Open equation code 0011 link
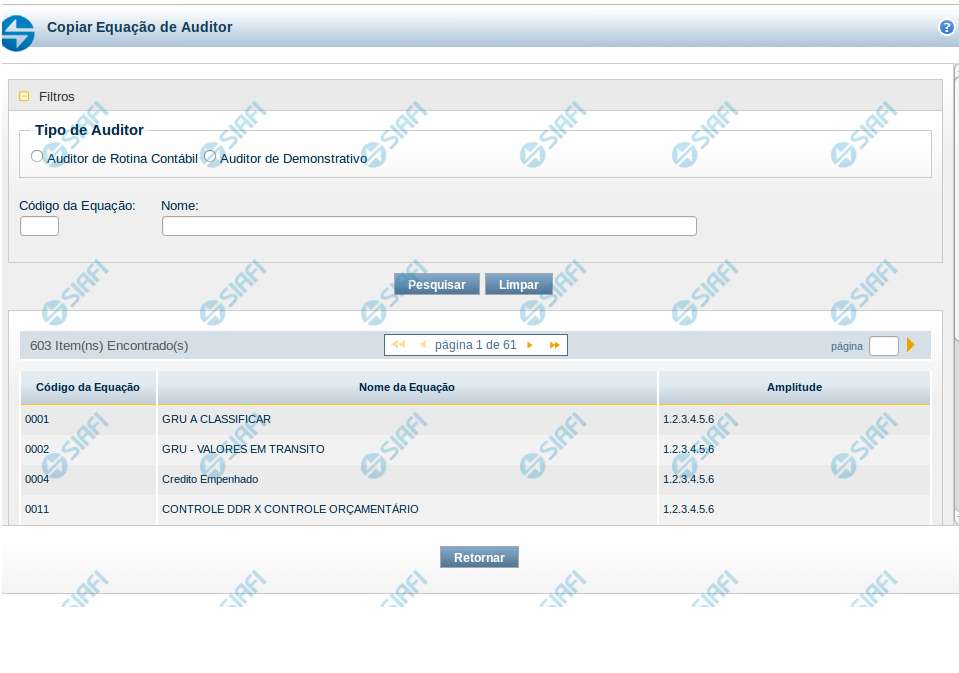 pos(37,509)
